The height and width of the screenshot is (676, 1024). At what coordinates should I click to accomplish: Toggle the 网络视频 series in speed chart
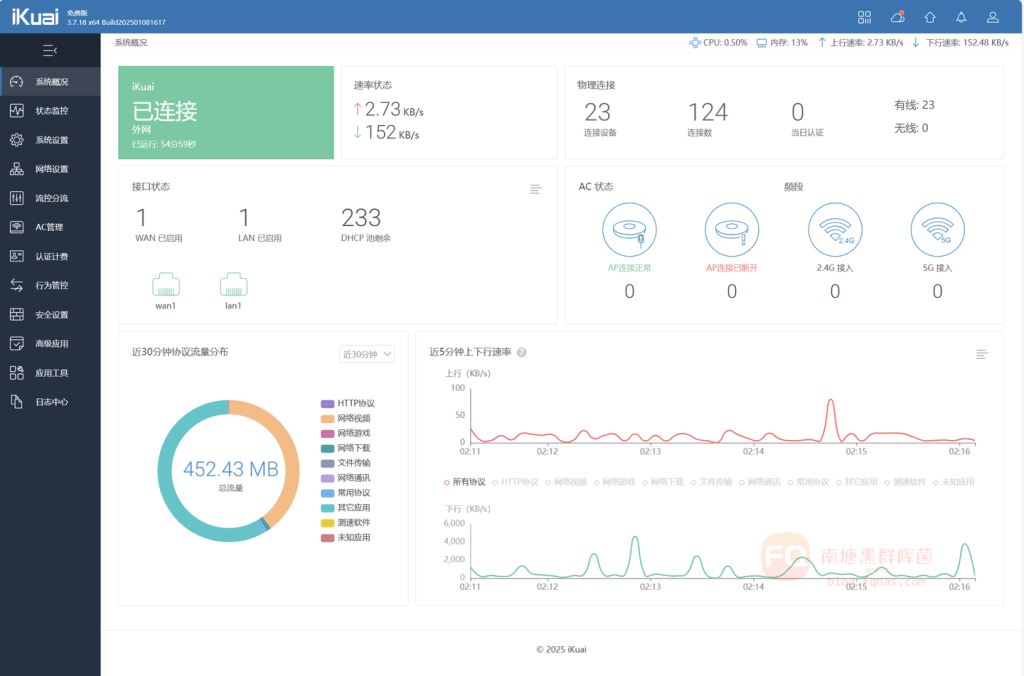568,482
